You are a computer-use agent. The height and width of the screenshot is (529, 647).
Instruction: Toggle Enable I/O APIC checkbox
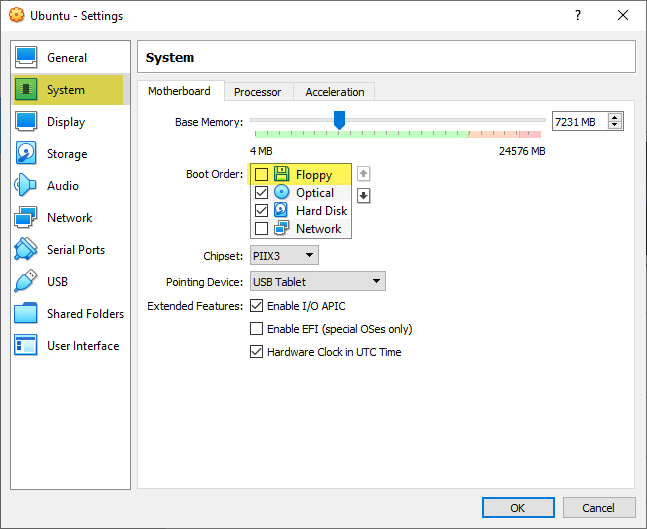click(257, 306)
